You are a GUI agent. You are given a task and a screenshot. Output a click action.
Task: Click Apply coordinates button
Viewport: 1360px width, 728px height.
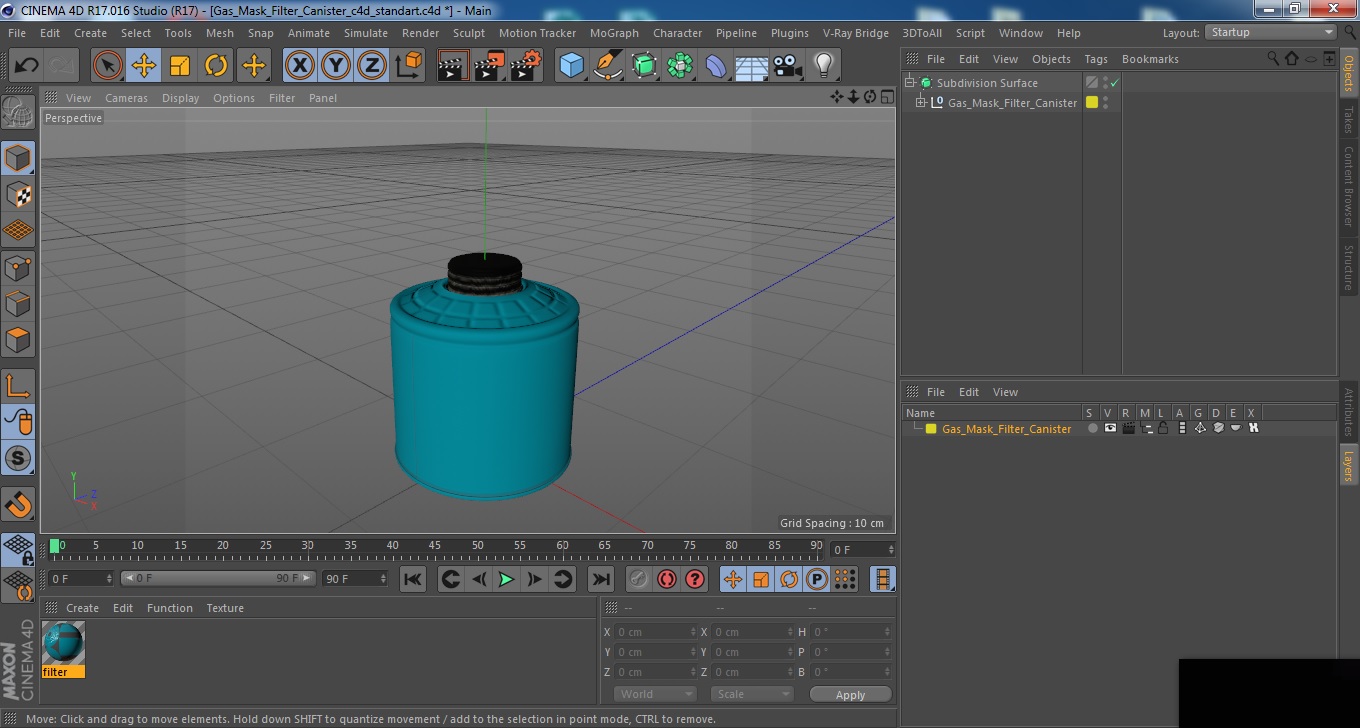point(850,695)
